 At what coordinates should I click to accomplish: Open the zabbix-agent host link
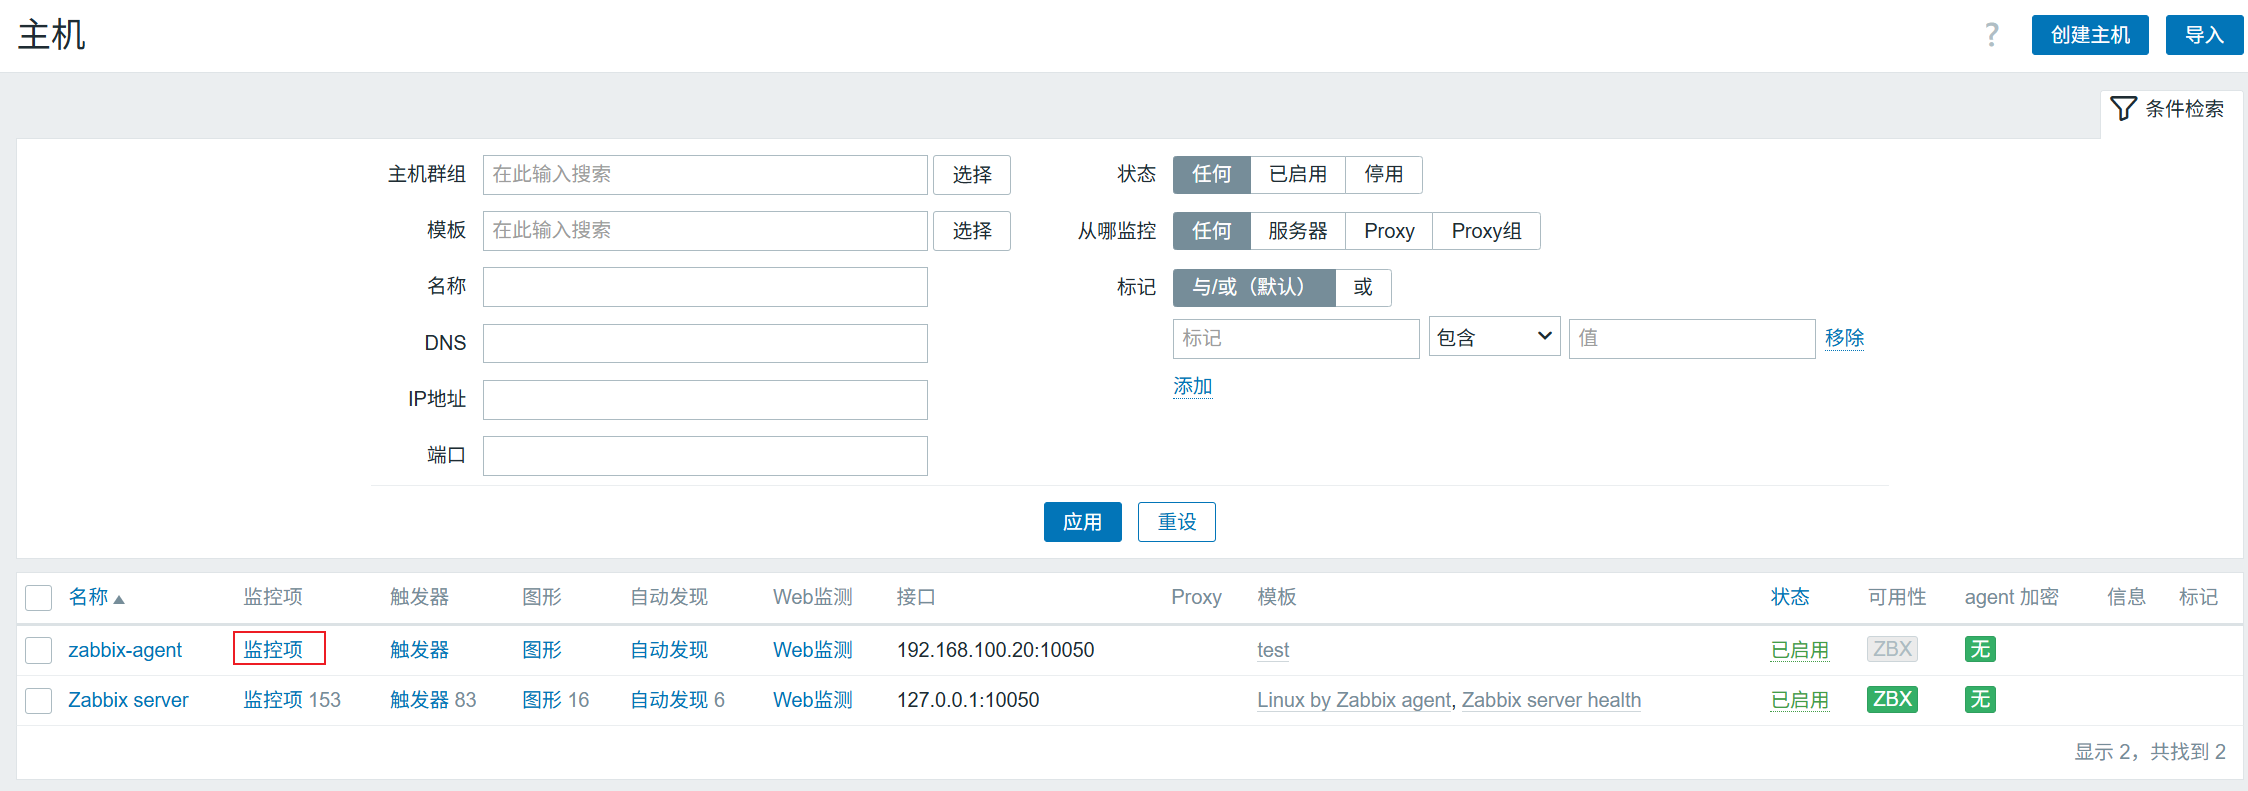125,650
